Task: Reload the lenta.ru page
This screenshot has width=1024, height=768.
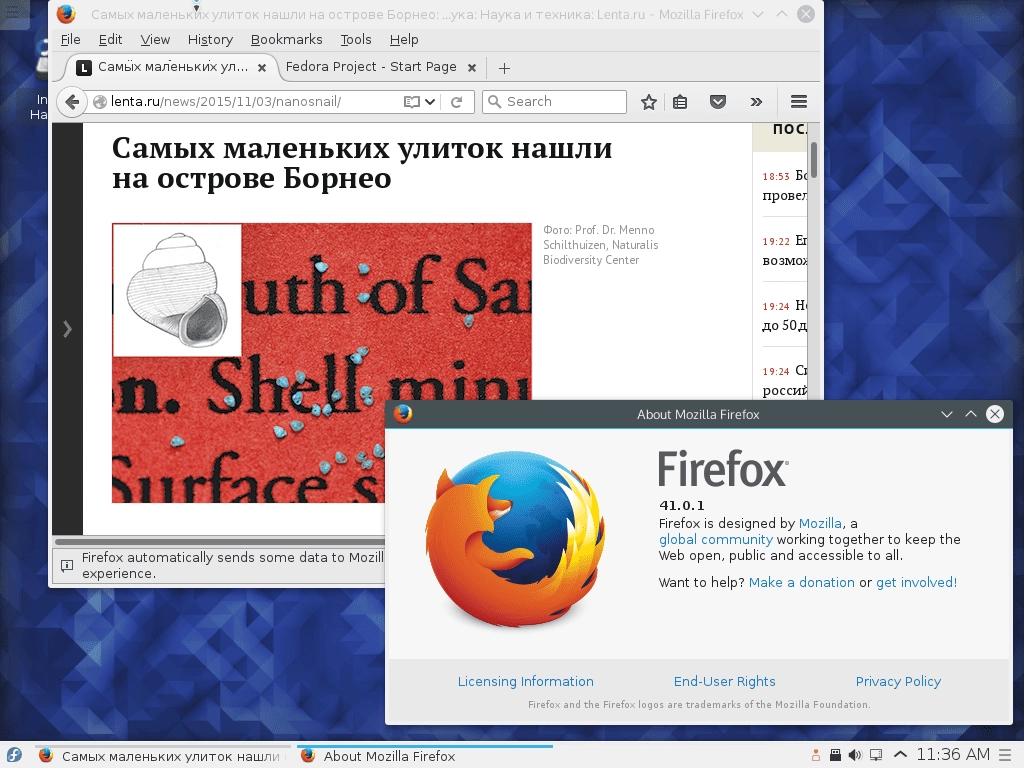Action: [x=456, y=102]
